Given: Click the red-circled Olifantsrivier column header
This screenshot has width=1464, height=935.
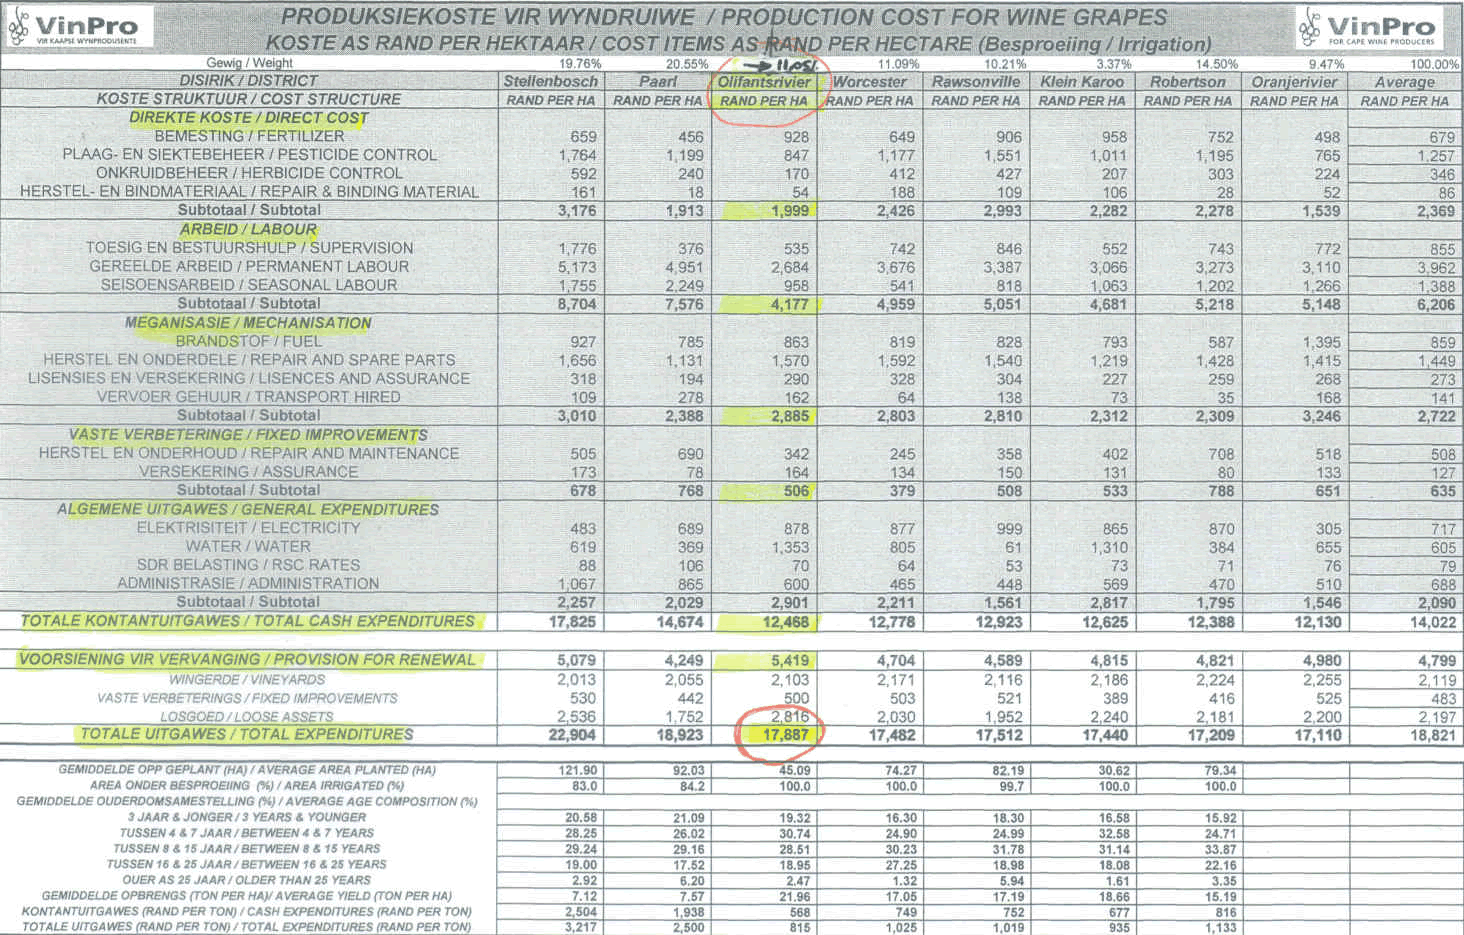Looking at the screenshot, I should [764, 82].
